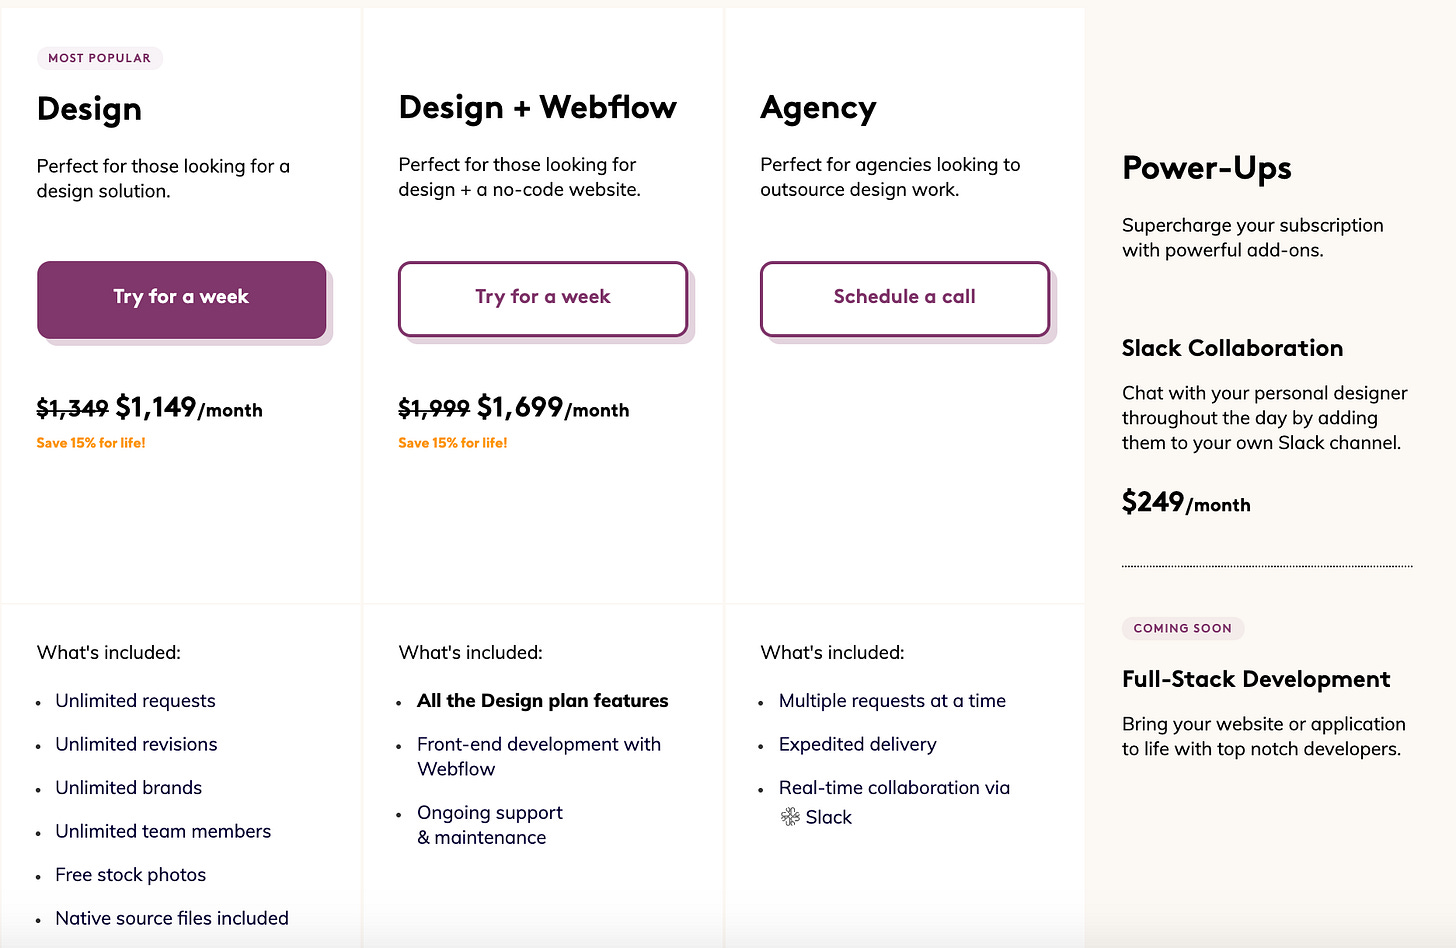1456x948 pixels.
Task: Click the Schedule a call button
Action: tap(905, 299)
